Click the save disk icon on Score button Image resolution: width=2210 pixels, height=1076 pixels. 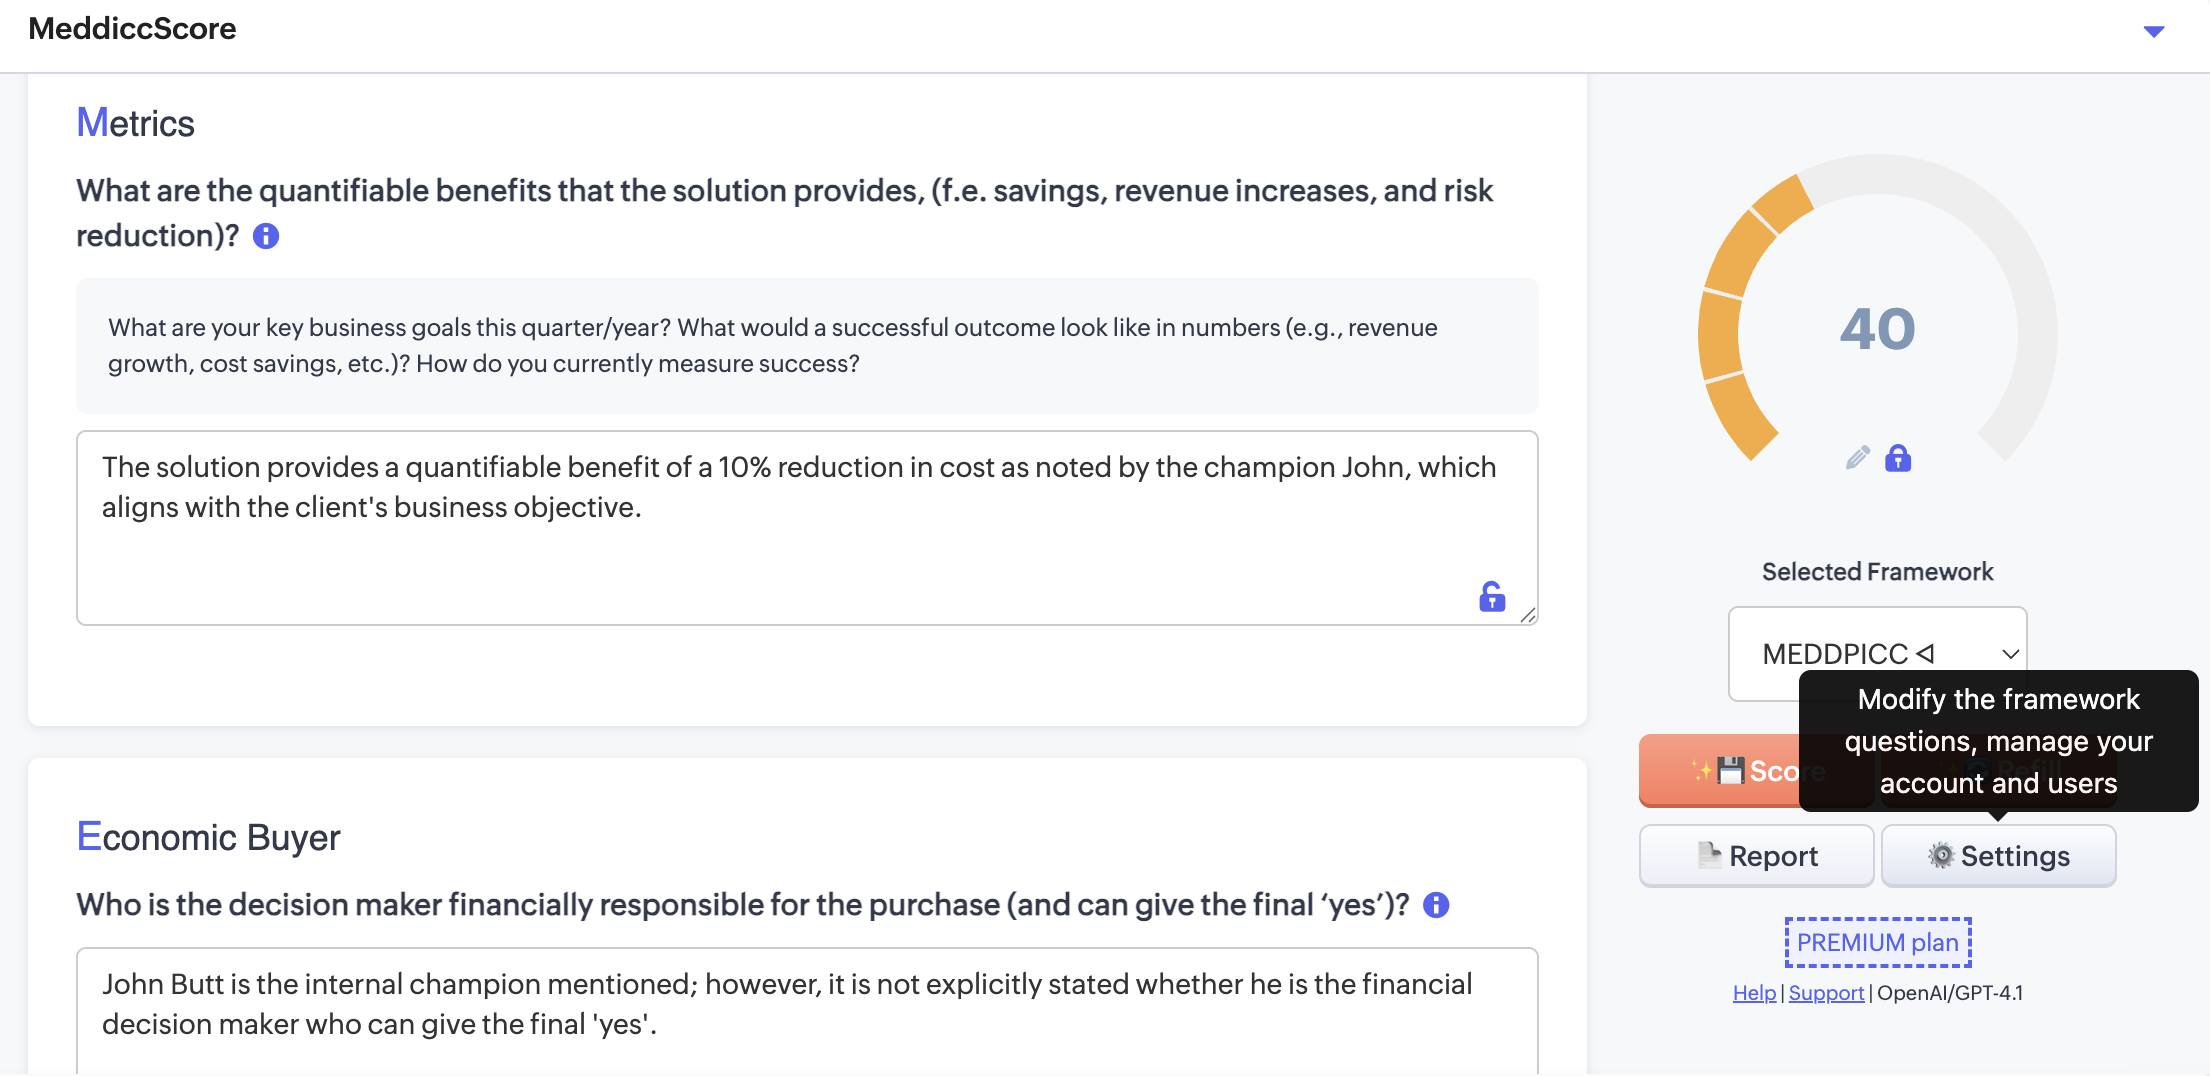click(1730, 770)
